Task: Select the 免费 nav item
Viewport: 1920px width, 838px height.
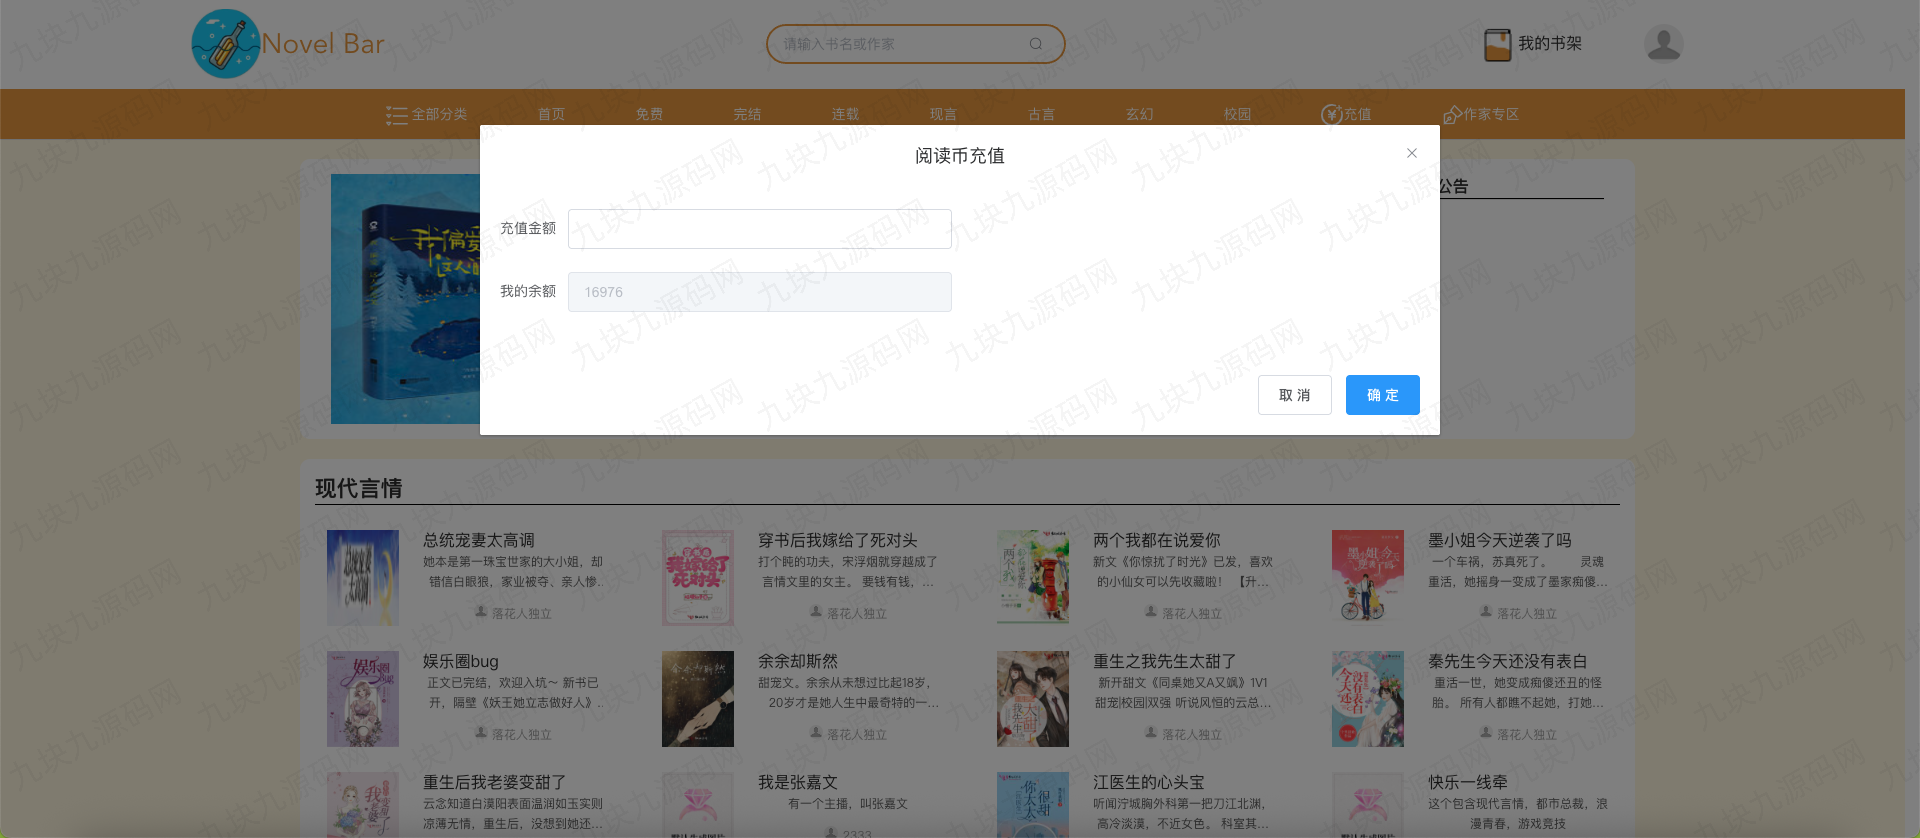Action: 650,115
